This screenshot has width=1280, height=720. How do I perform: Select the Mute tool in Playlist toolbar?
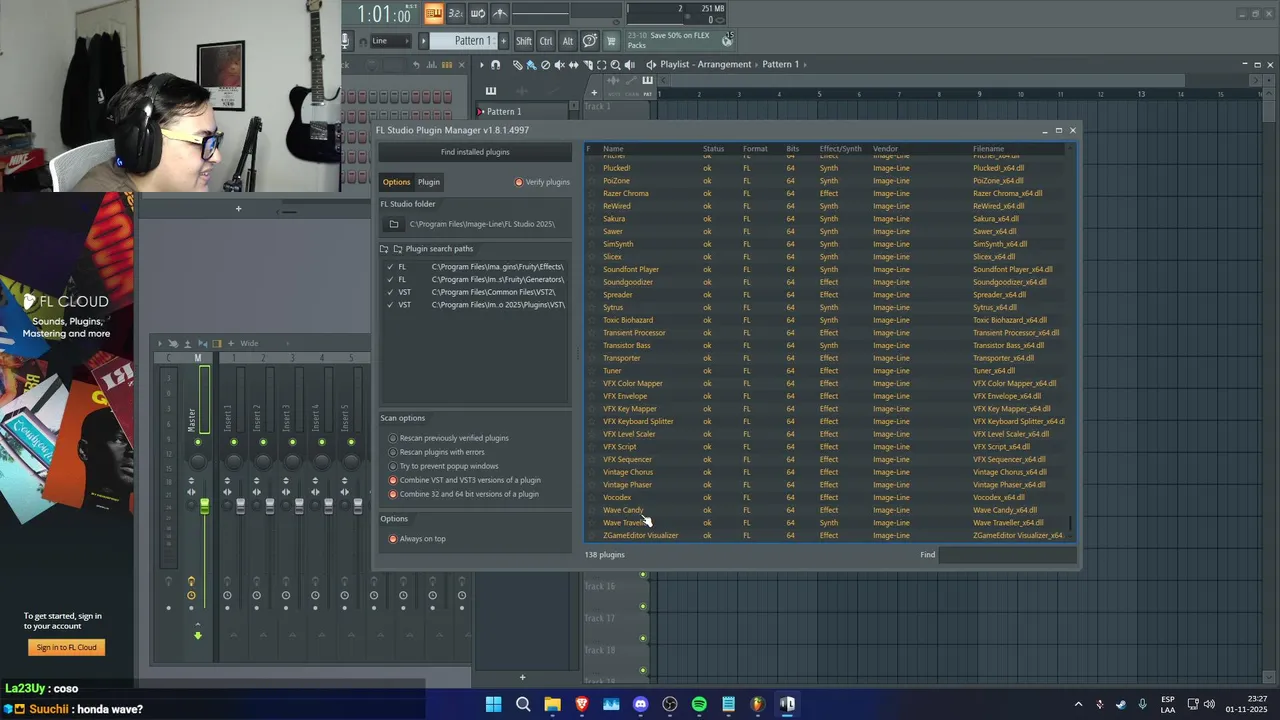click(x=559, y=65)
